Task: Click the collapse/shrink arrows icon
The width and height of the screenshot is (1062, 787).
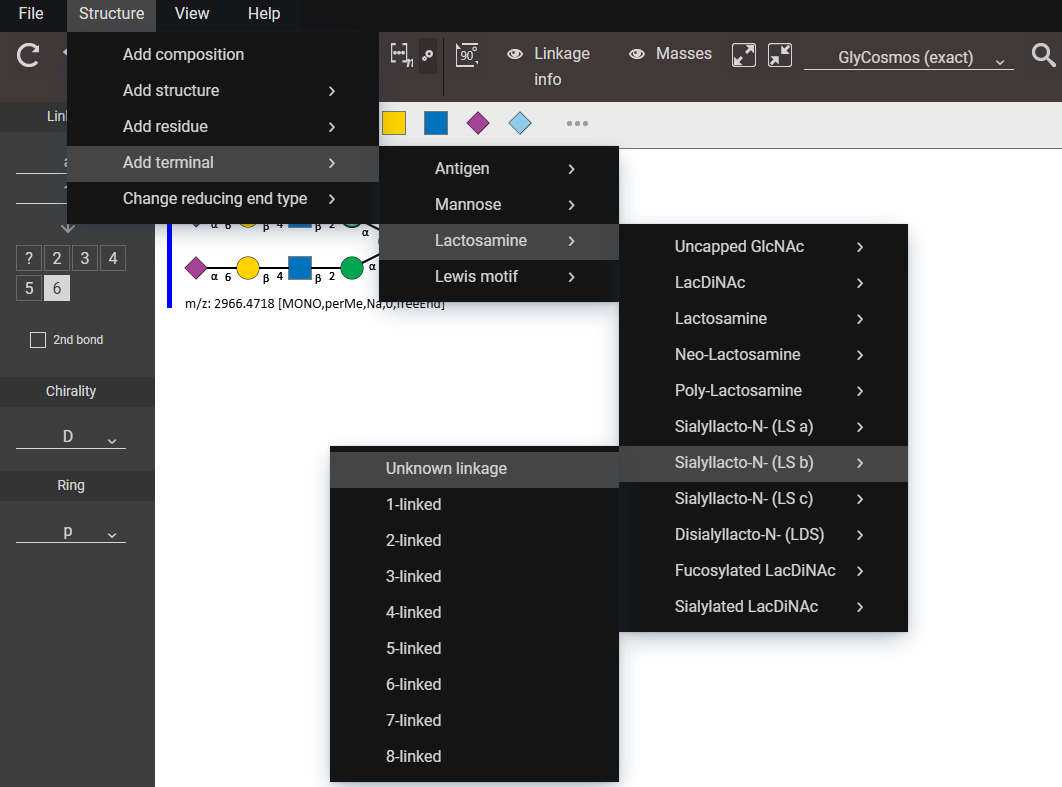Action: click(x=780, y=55)
